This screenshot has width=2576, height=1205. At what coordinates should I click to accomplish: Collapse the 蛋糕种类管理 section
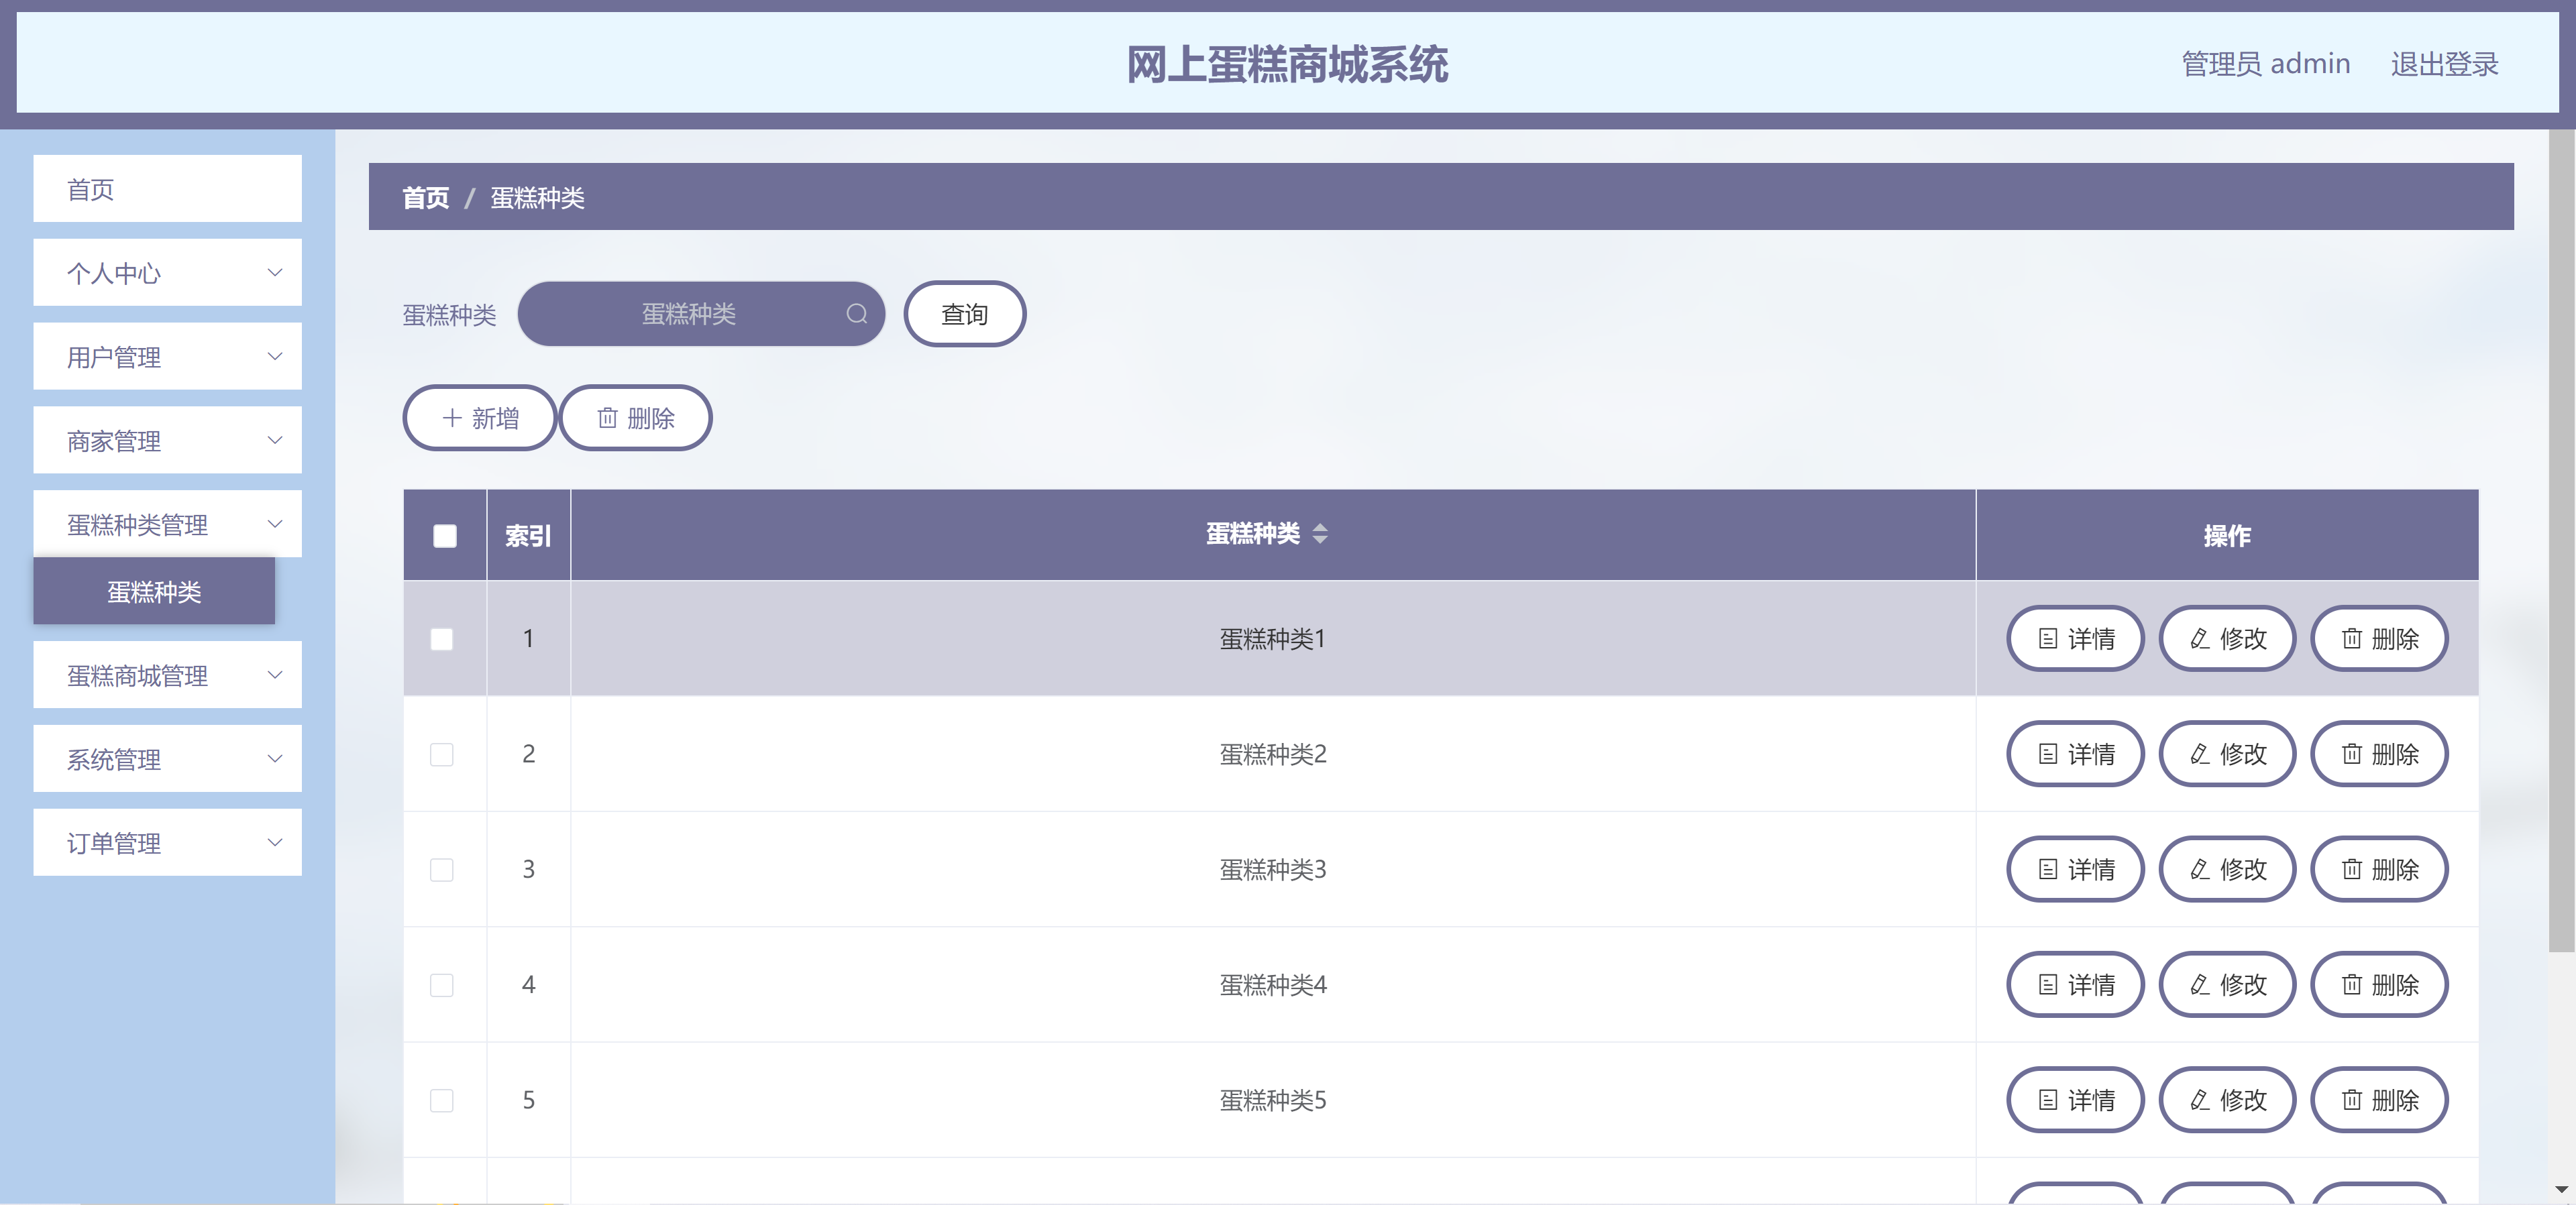click(167, 524)
